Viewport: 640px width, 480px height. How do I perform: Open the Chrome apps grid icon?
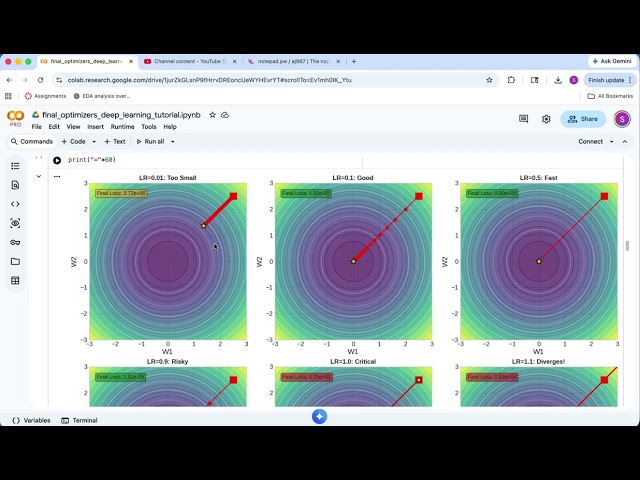click(x=8, y=96)
